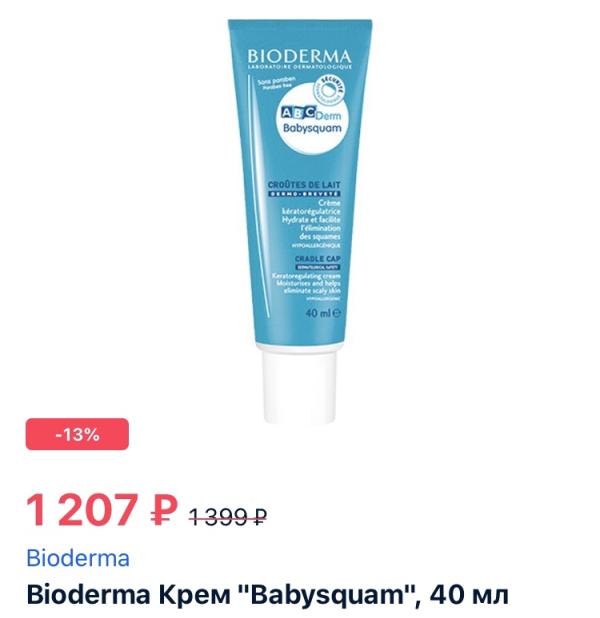The width and height of the screenshot is (600, 618).
Task: Click the white cap of the tube
Action: click(300, 387)
